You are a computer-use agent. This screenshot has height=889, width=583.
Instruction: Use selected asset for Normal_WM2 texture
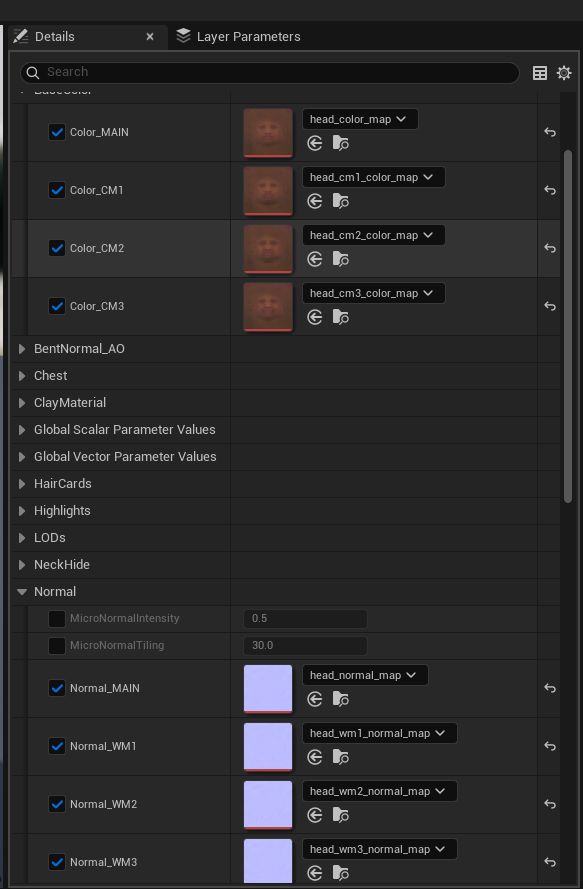coord(315,815)
